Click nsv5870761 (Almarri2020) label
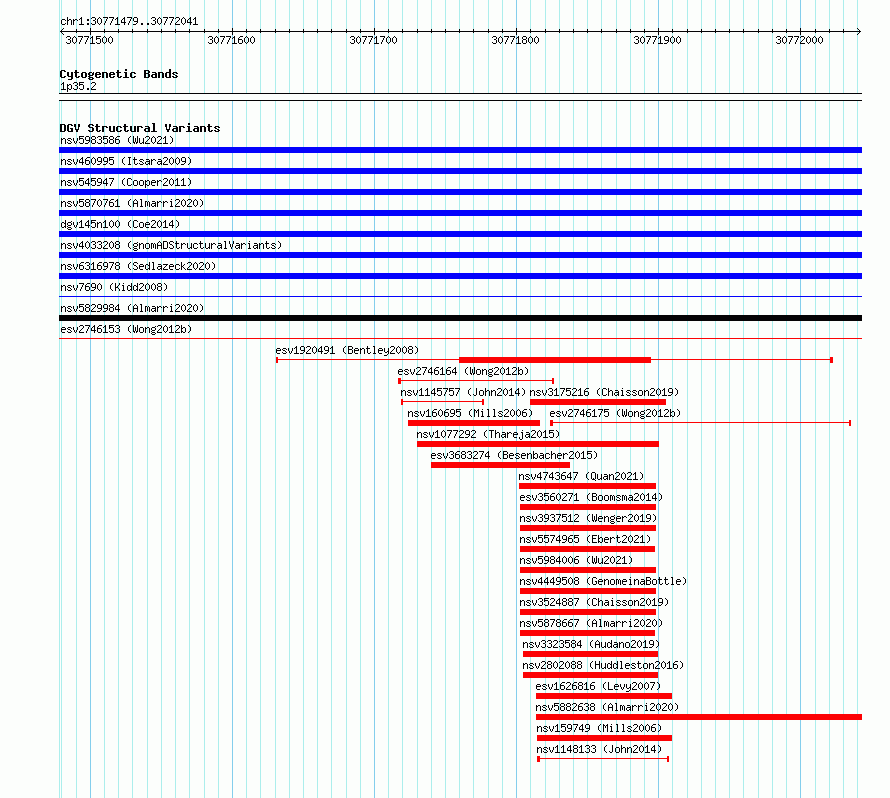This screenshot has width=890, height=798. [x=132, y=203]
